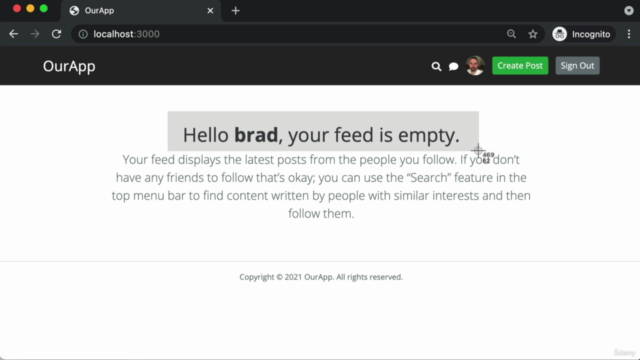Open the Incognito profile indicator

click(582, 34)
